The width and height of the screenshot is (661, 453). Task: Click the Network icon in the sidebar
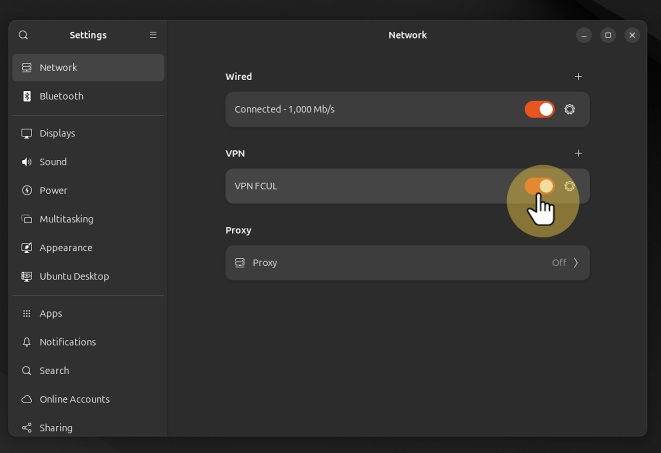(x=27, y=67)
